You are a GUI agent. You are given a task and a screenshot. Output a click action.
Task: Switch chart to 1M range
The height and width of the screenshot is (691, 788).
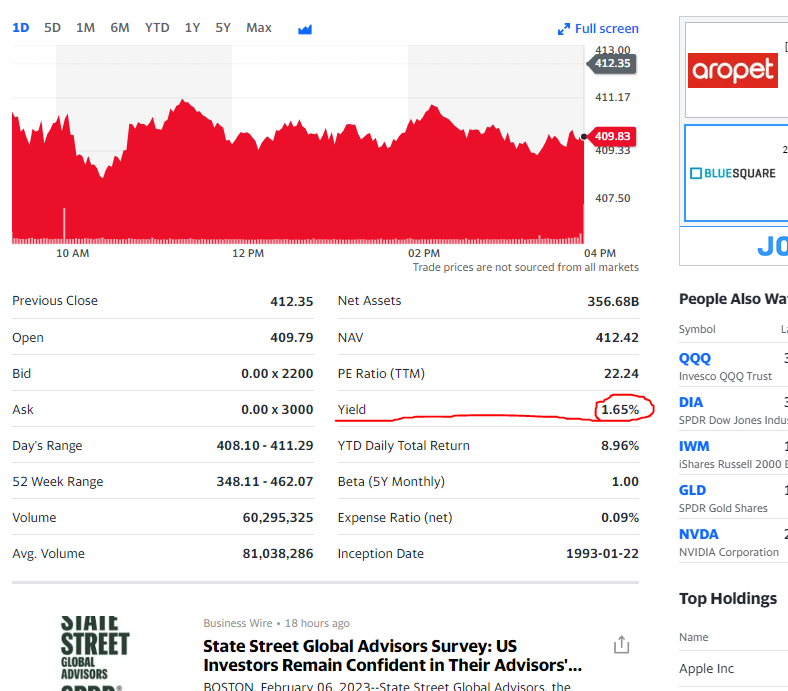coord(85,28)
